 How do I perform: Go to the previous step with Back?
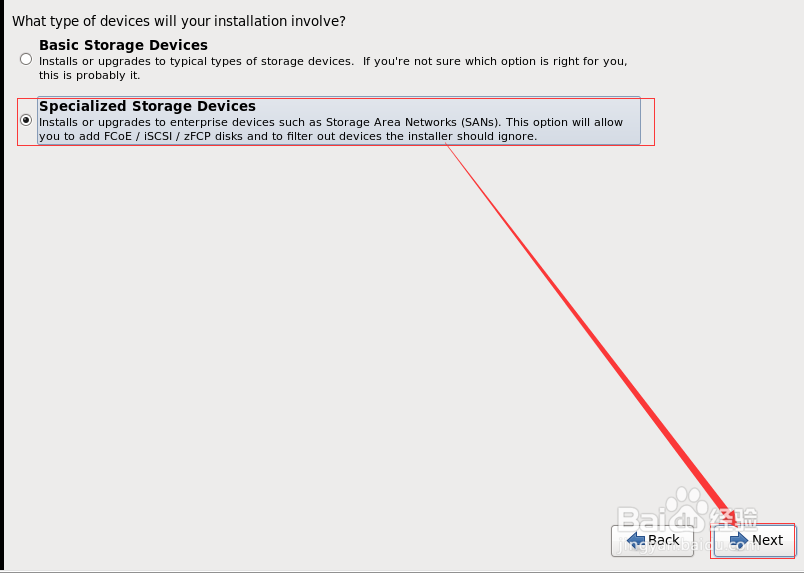[x=652, y=541]
